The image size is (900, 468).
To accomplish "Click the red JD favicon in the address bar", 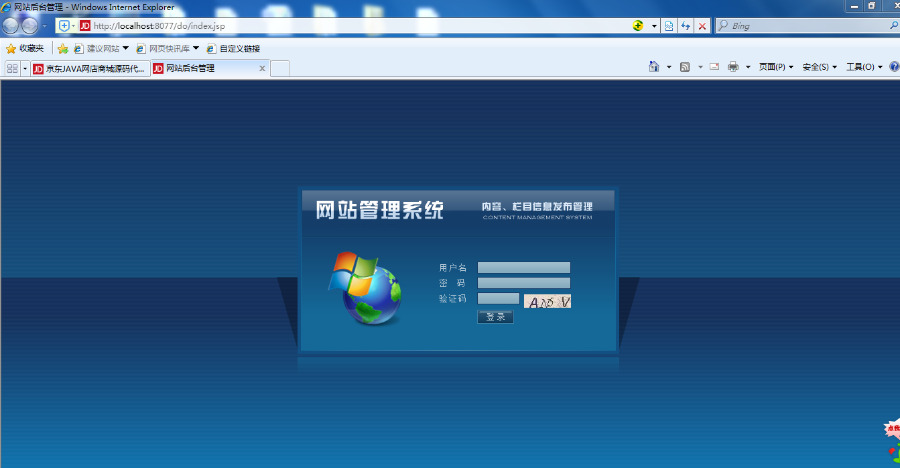I will pos(85,26).
